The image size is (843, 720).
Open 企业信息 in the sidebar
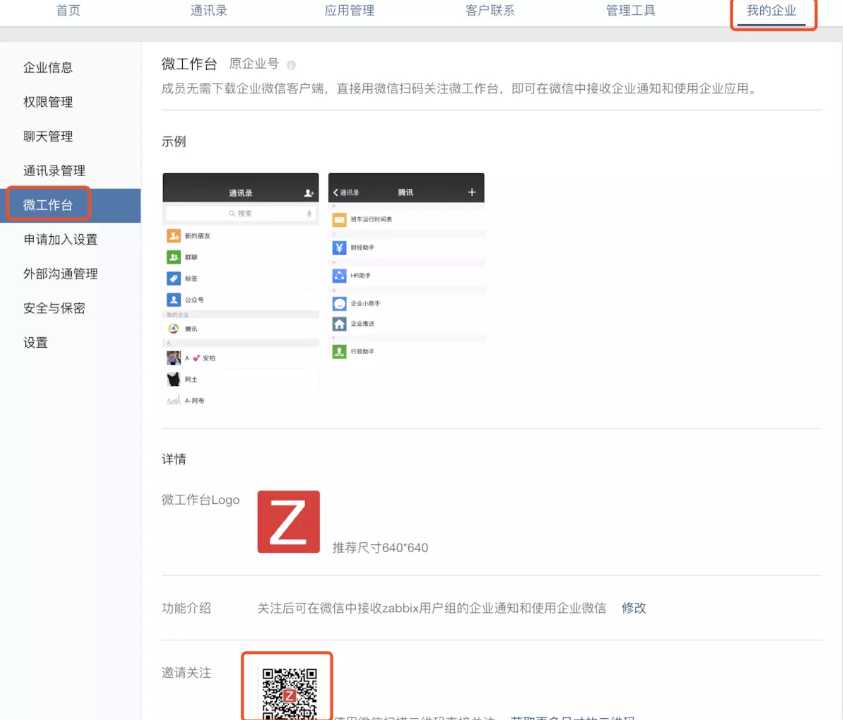pos(48,68)
